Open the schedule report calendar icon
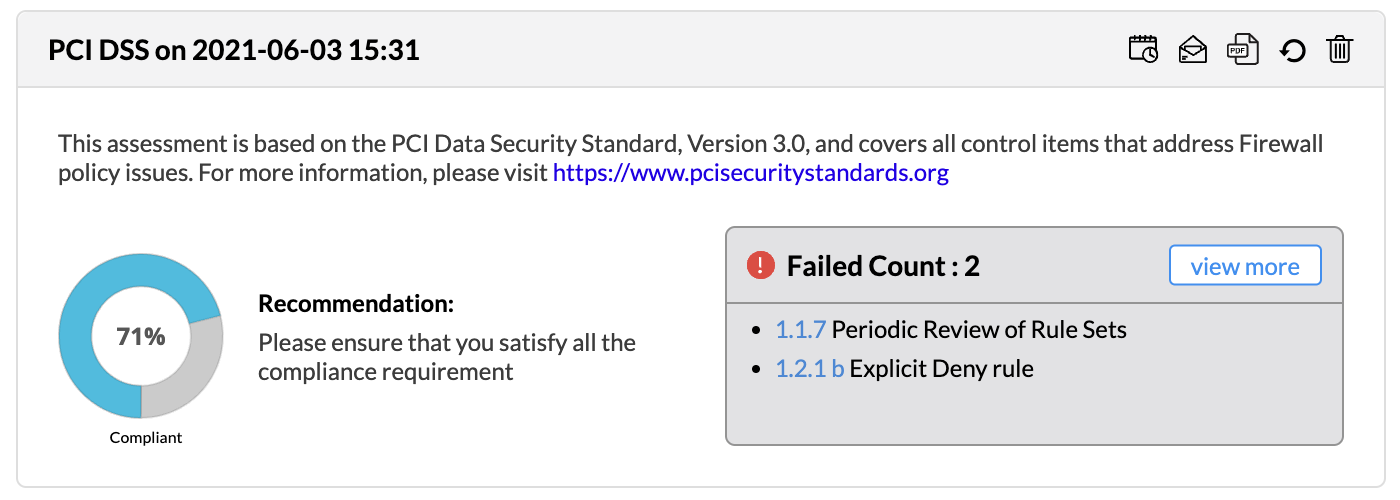Image resolution: width=1400 pixels, height=500 pixels. [x=1143, y=49]
